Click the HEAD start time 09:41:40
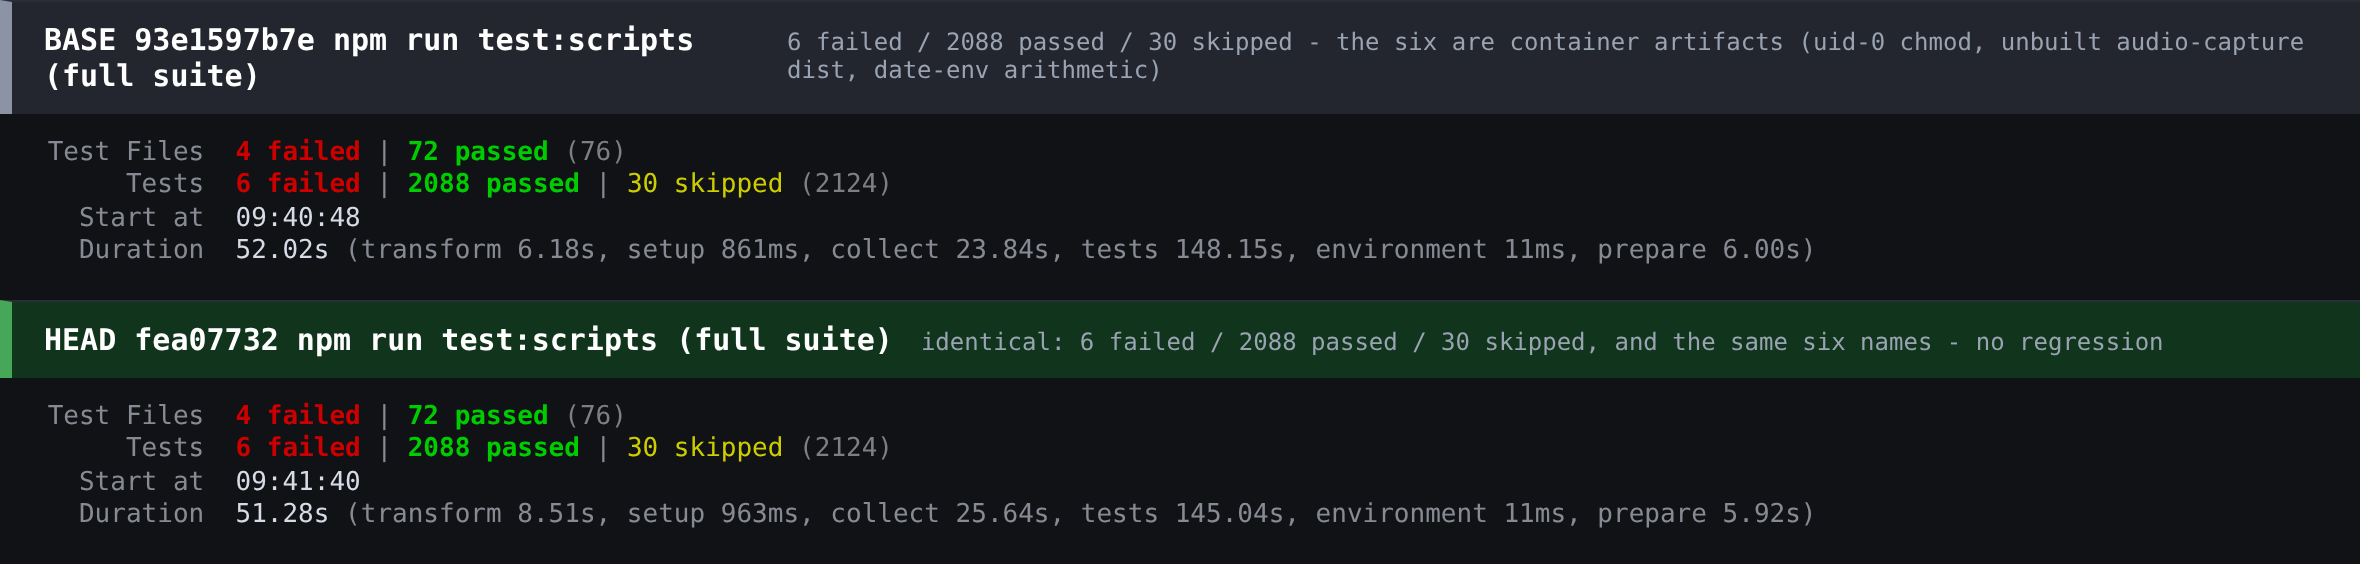 pos(298,481)
